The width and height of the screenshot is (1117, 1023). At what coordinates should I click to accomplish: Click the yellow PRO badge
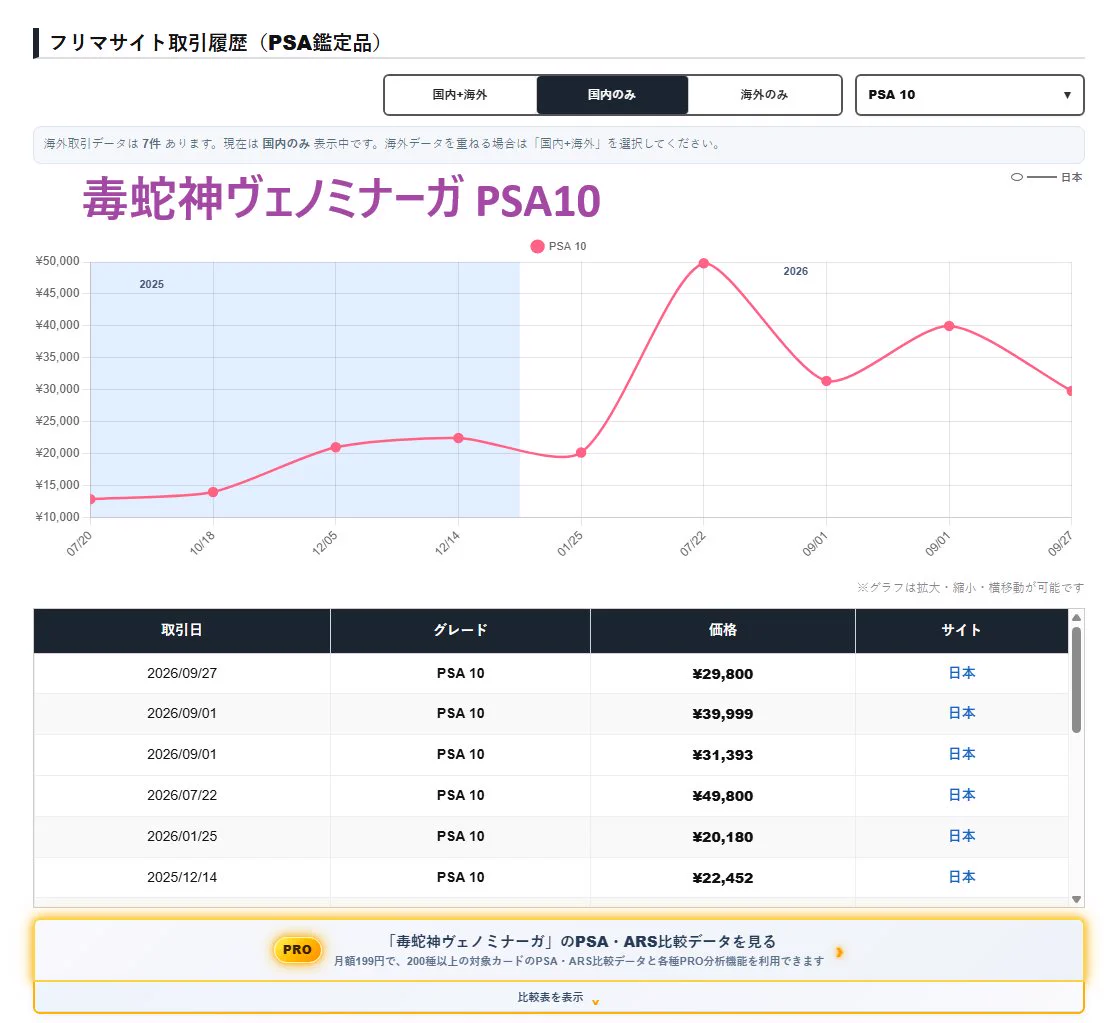click(297, 950)
